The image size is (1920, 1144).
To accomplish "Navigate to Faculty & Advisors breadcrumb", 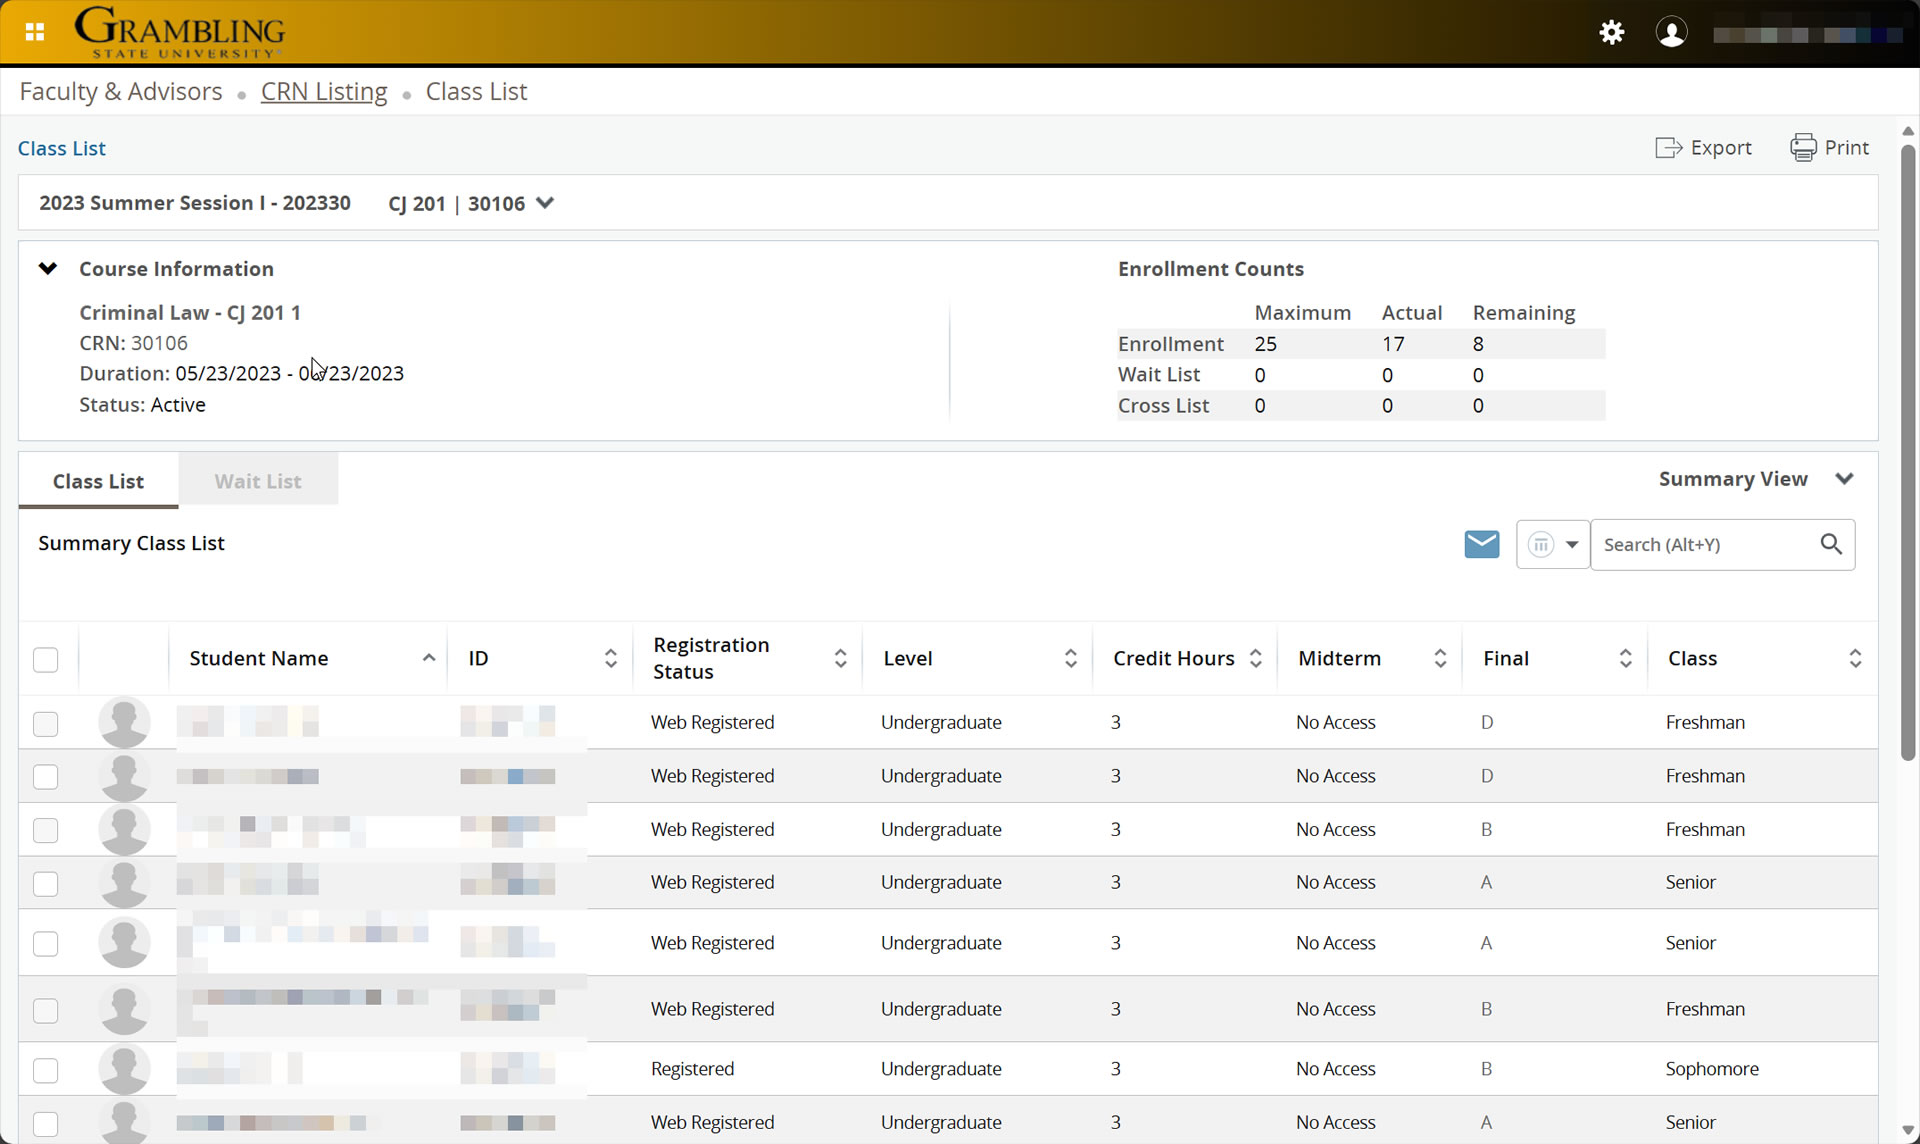I will click(x=120, y=91).
